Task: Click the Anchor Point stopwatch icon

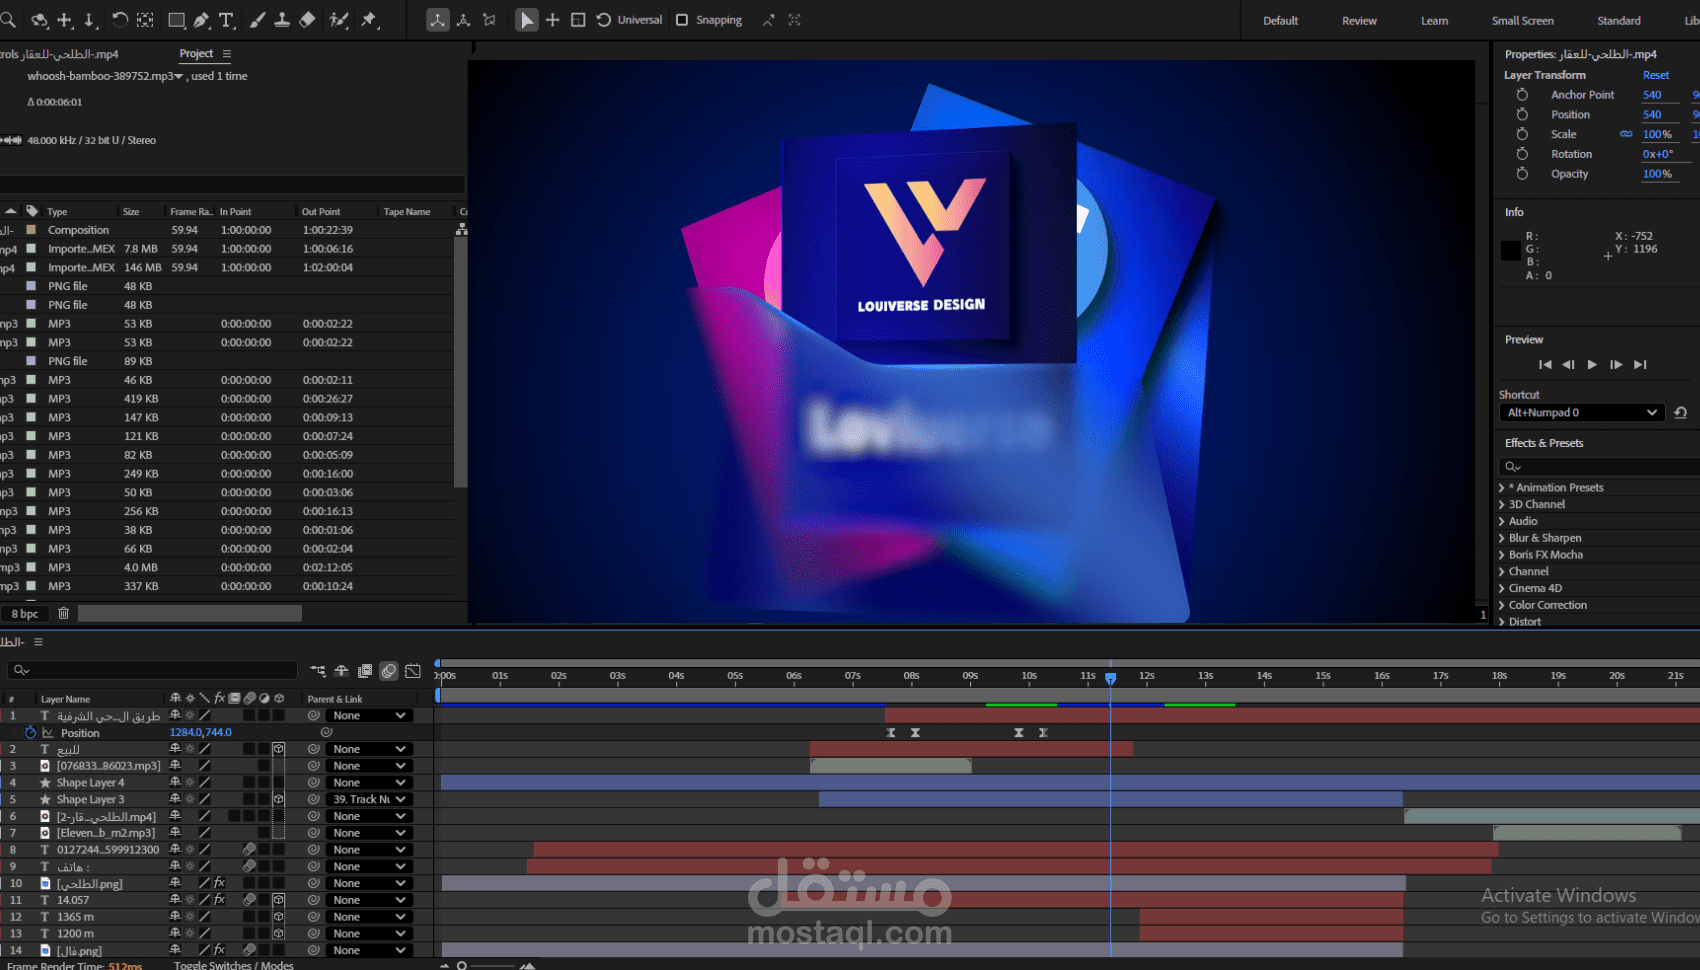Action: coord(1522,95)
